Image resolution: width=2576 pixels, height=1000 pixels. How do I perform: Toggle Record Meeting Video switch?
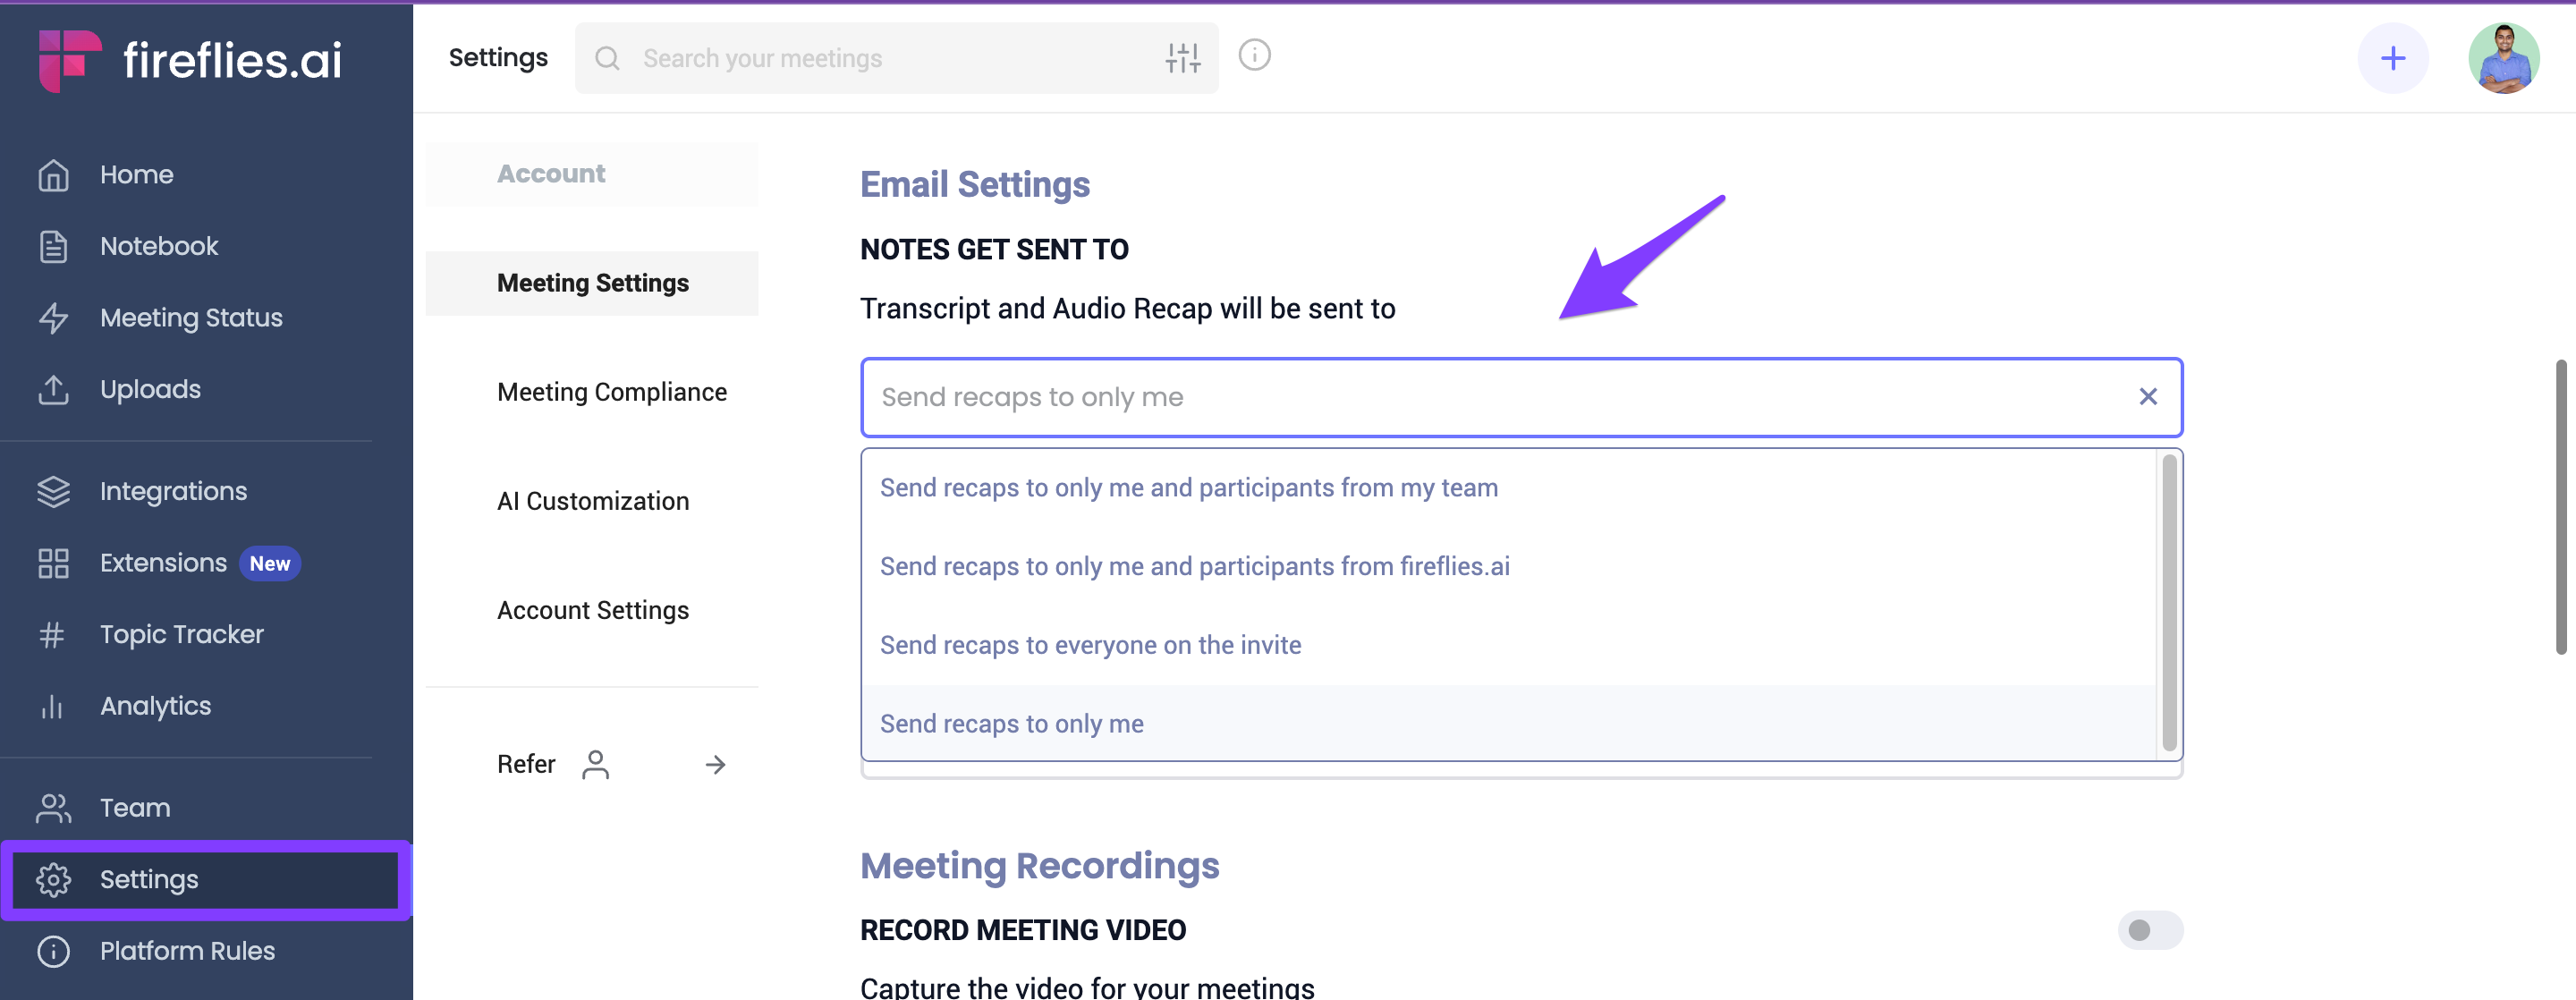[x=2150, y=930]
